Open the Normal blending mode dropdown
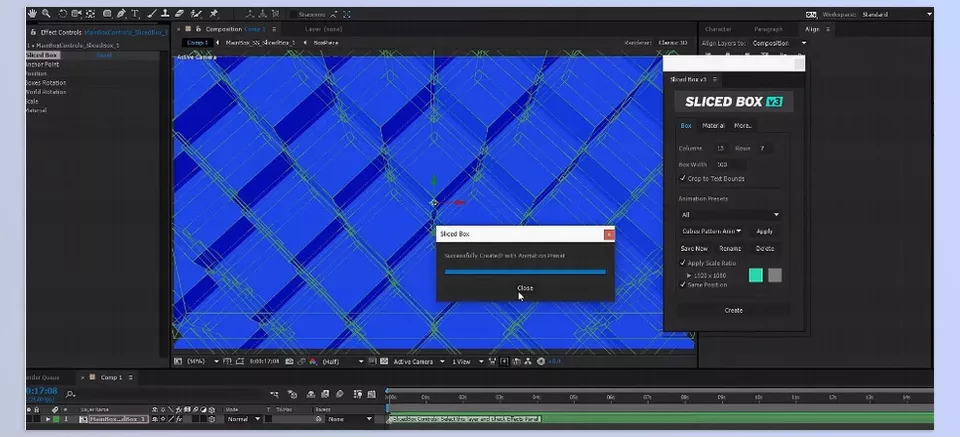 coord(243,419)
